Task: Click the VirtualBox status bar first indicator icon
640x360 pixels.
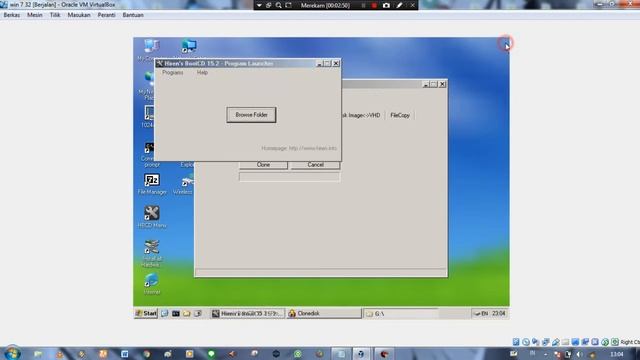Action: pyautogui.click(x=516, y=342)
